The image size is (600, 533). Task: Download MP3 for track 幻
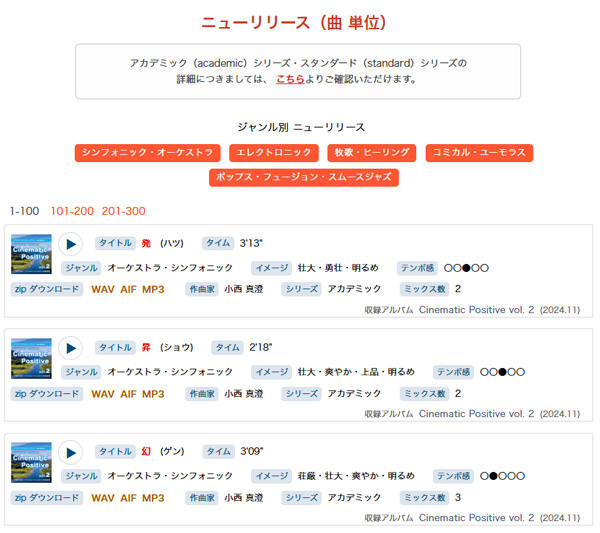point(153,497)
